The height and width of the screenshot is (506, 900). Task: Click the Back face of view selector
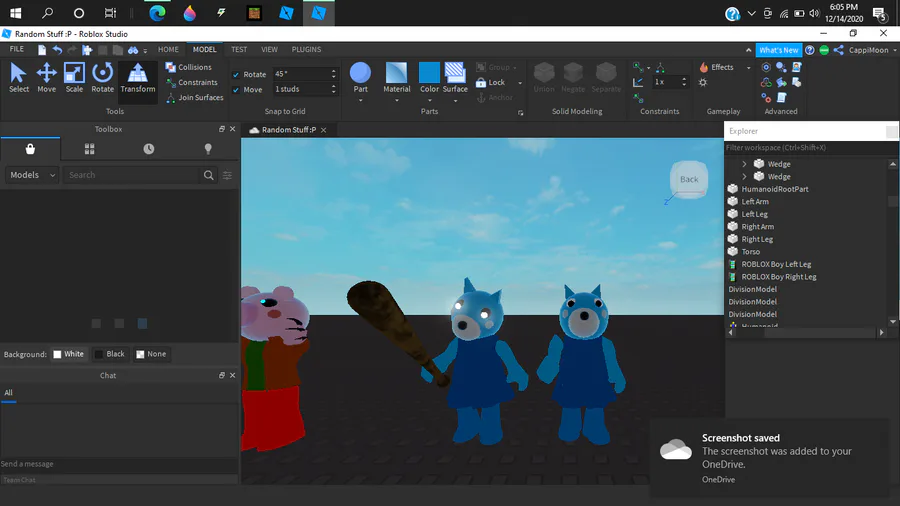click(x=689, y=180)
